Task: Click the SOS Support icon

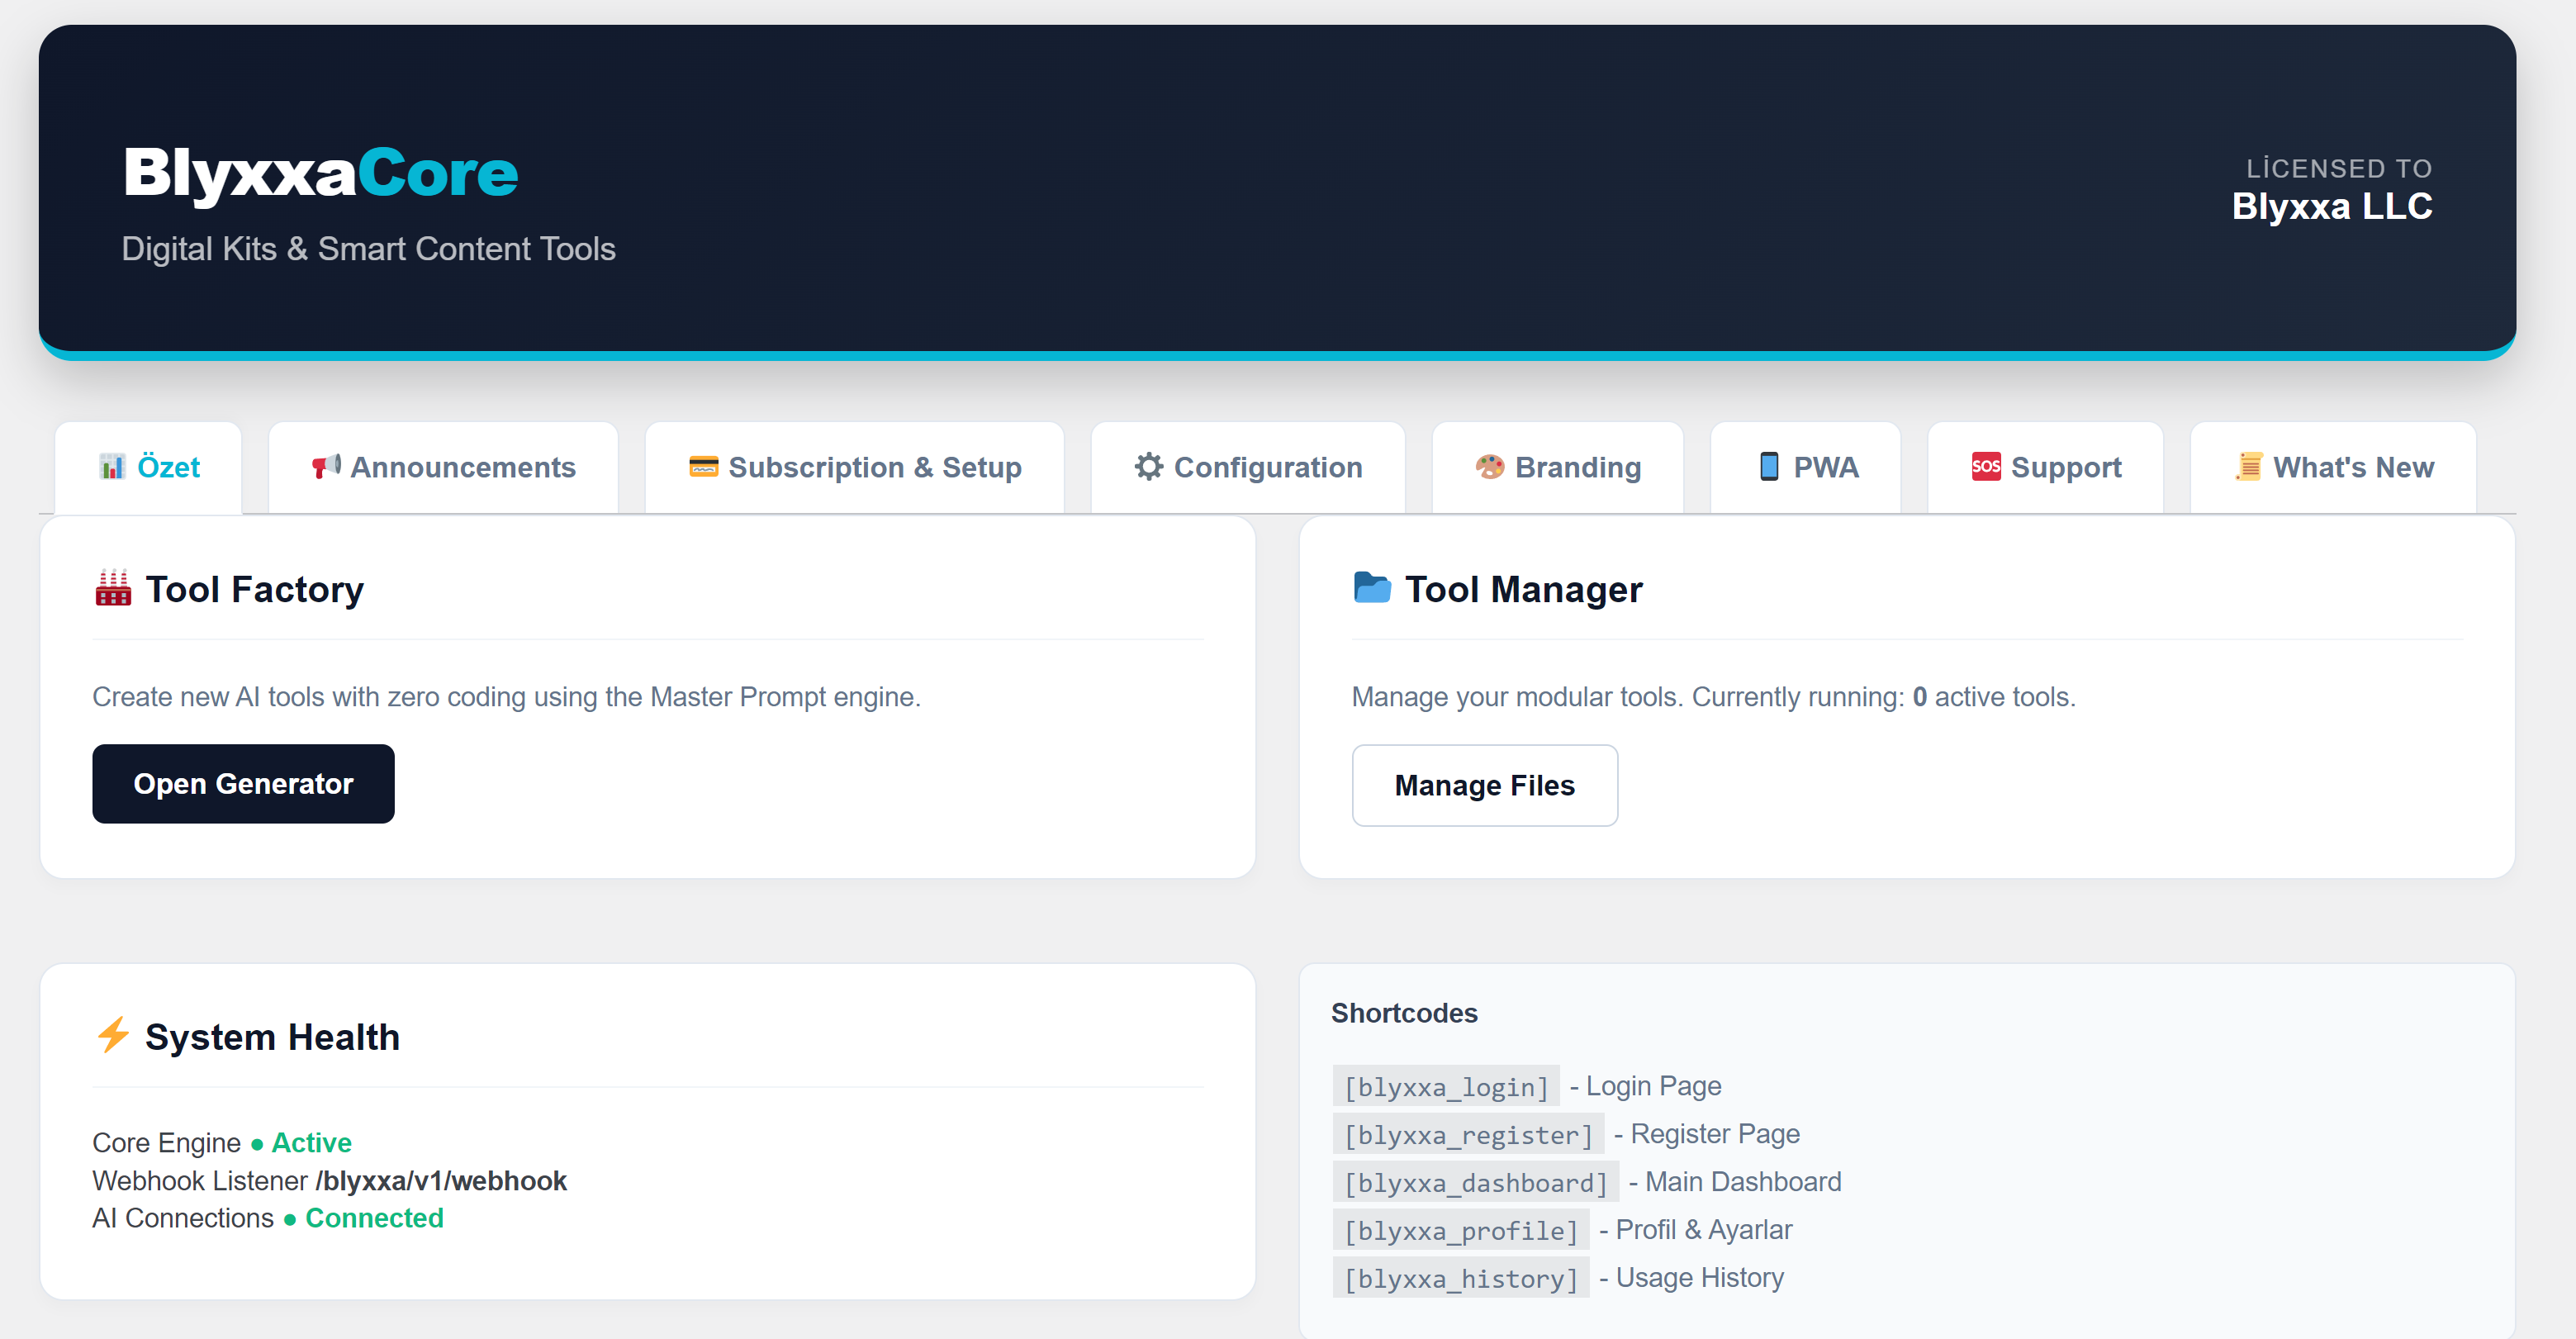Action: pyautogui.click(x=1987, y=466)
